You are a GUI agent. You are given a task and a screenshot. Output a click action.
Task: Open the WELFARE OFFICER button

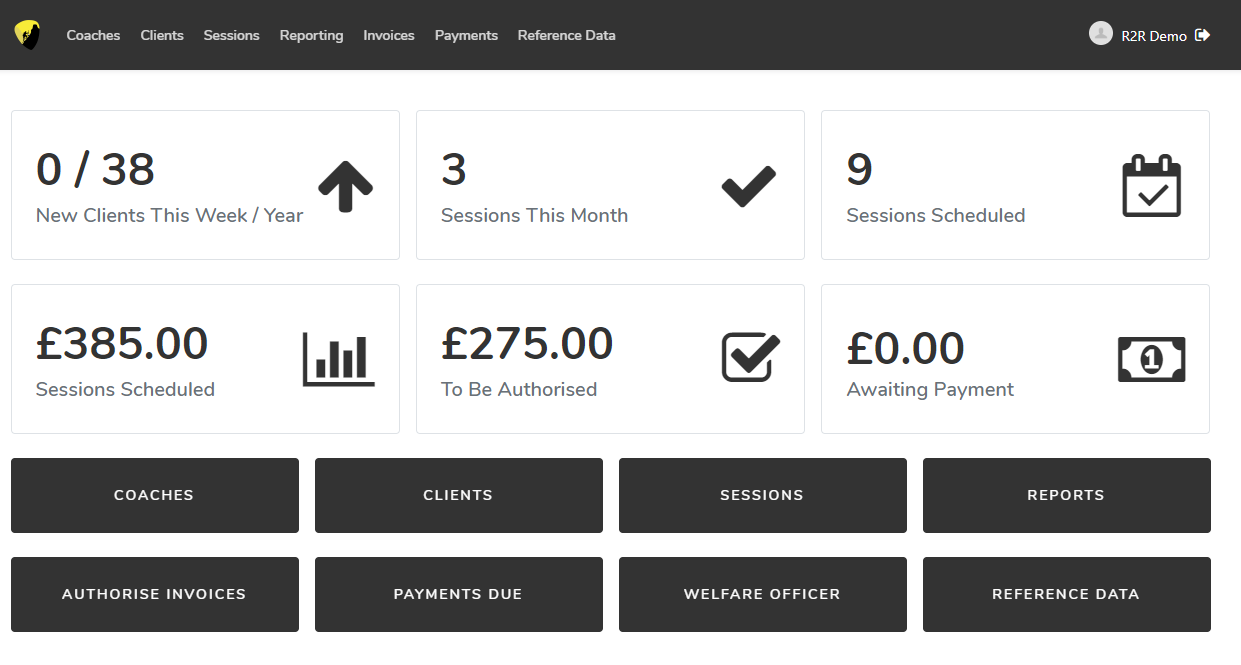pos(762,594)
